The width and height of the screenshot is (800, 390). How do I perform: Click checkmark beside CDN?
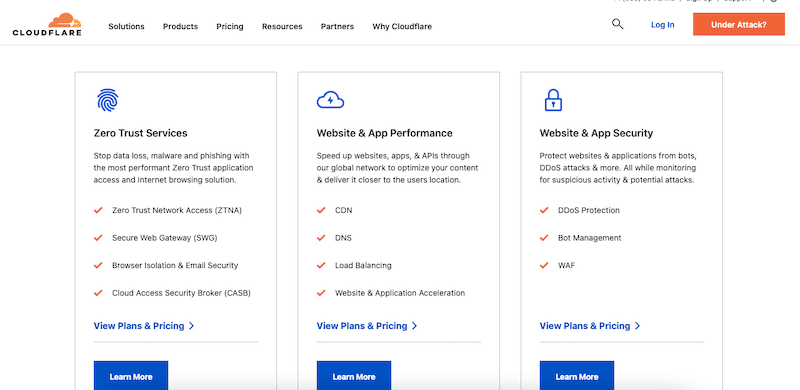pyautogui.click(x=321, y=210)
